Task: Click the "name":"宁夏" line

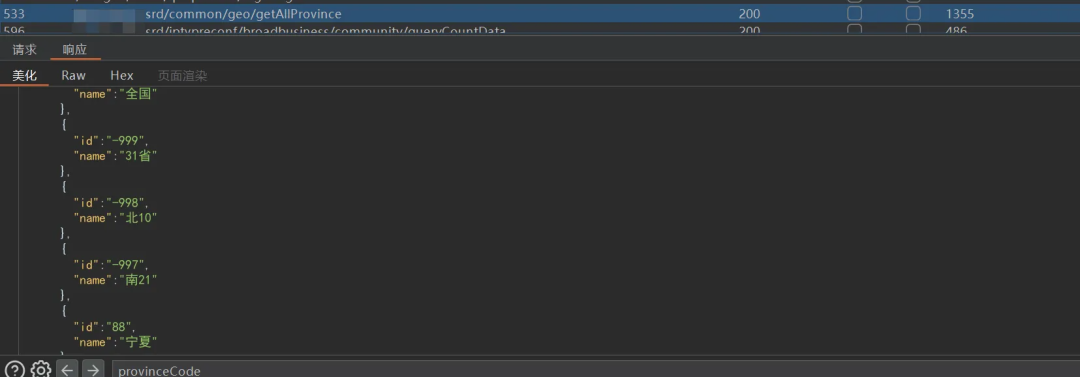Action: pyautogui.click(x=116, y=343)
